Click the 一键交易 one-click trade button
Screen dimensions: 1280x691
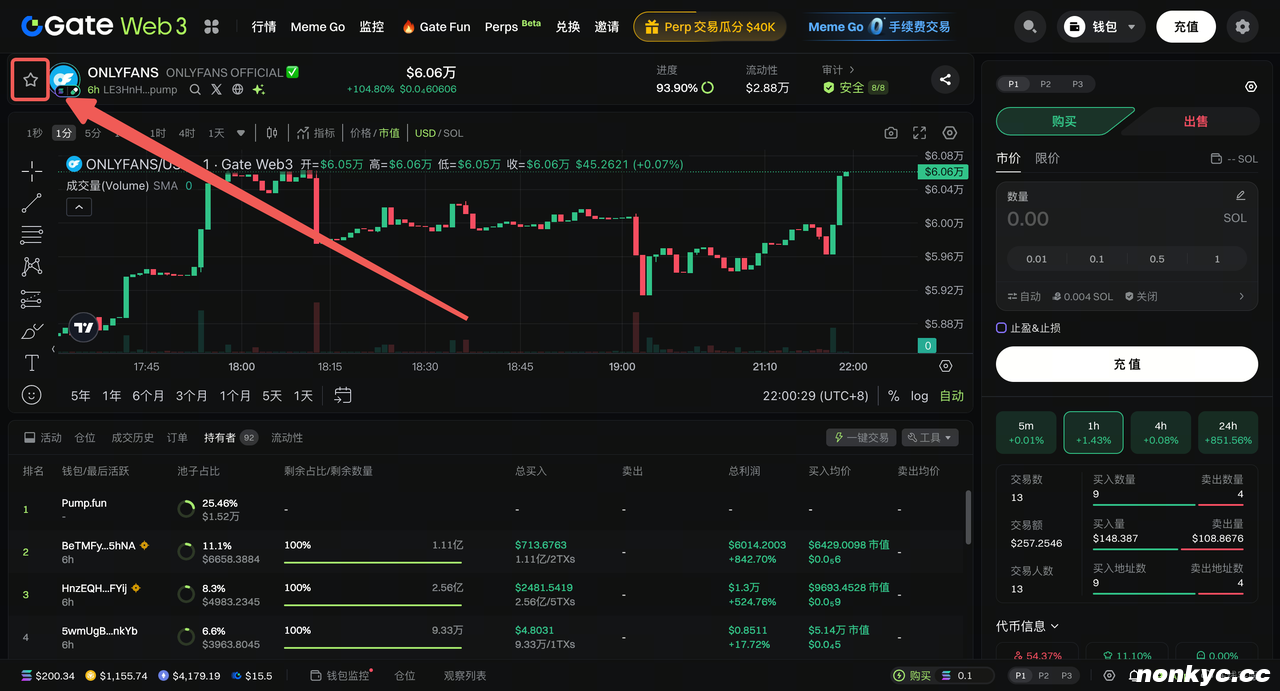coord(860,438)
